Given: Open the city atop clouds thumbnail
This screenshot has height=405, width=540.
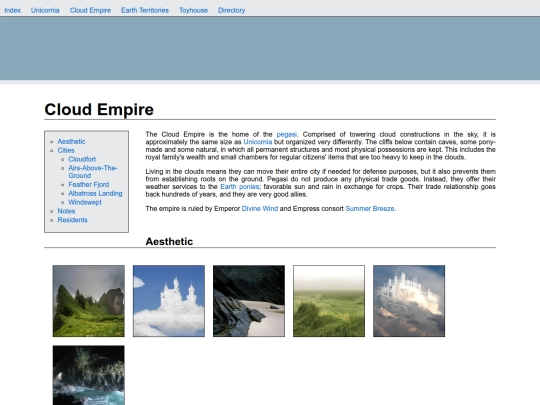Looking at the screenshot, I should (409, 301).
